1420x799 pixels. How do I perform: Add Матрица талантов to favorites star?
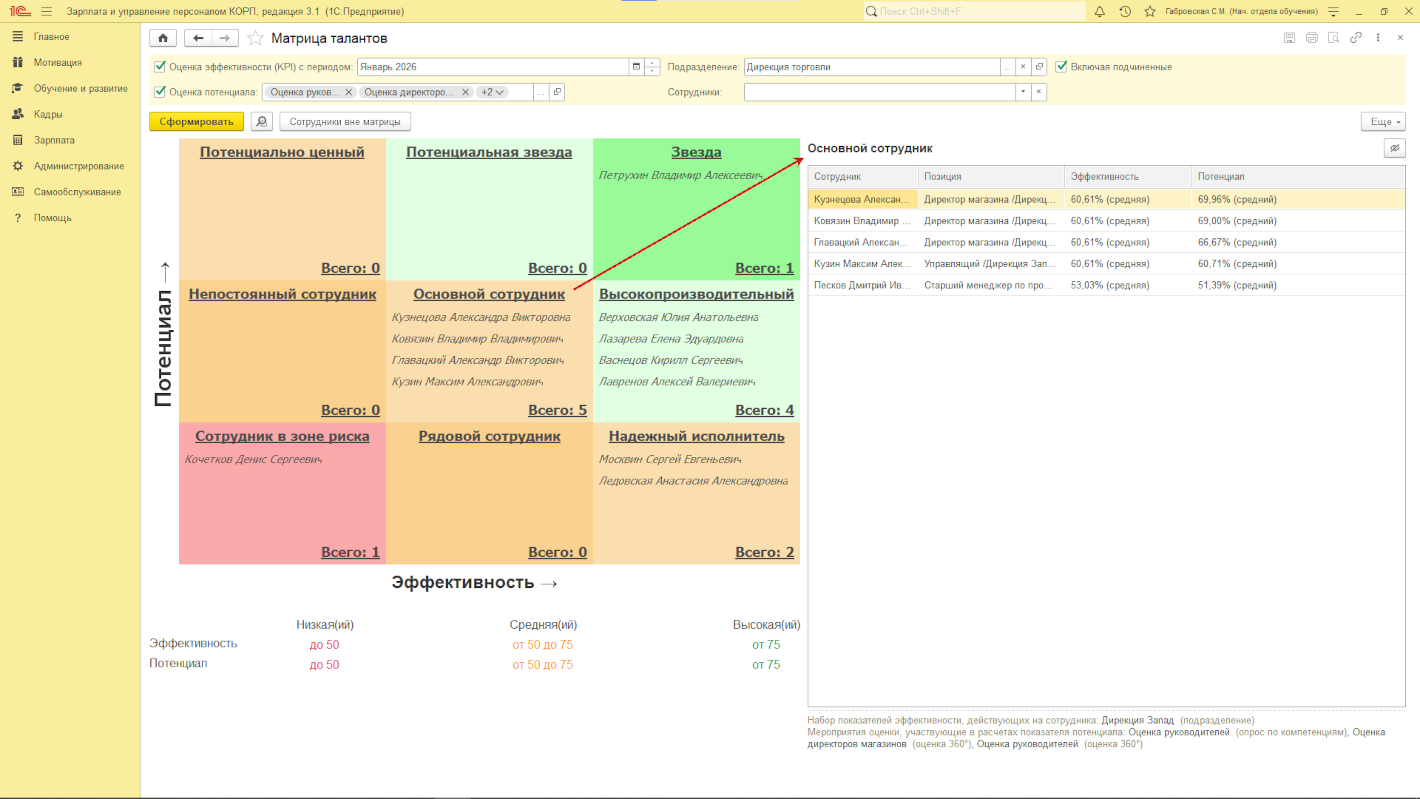click(255, 38)
